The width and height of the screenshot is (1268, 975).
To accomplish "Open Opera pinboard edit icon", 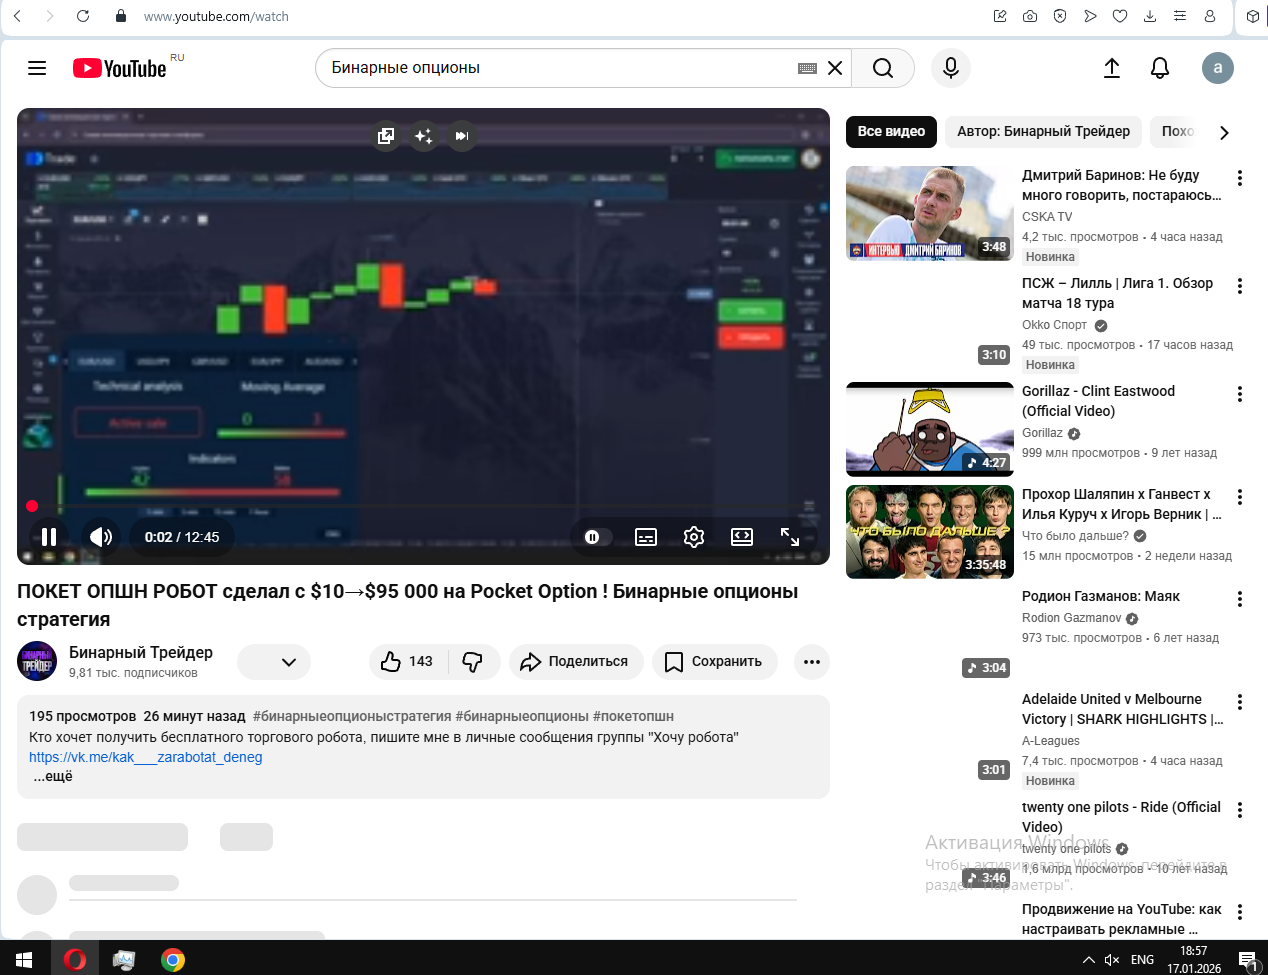I will 1000,16.
